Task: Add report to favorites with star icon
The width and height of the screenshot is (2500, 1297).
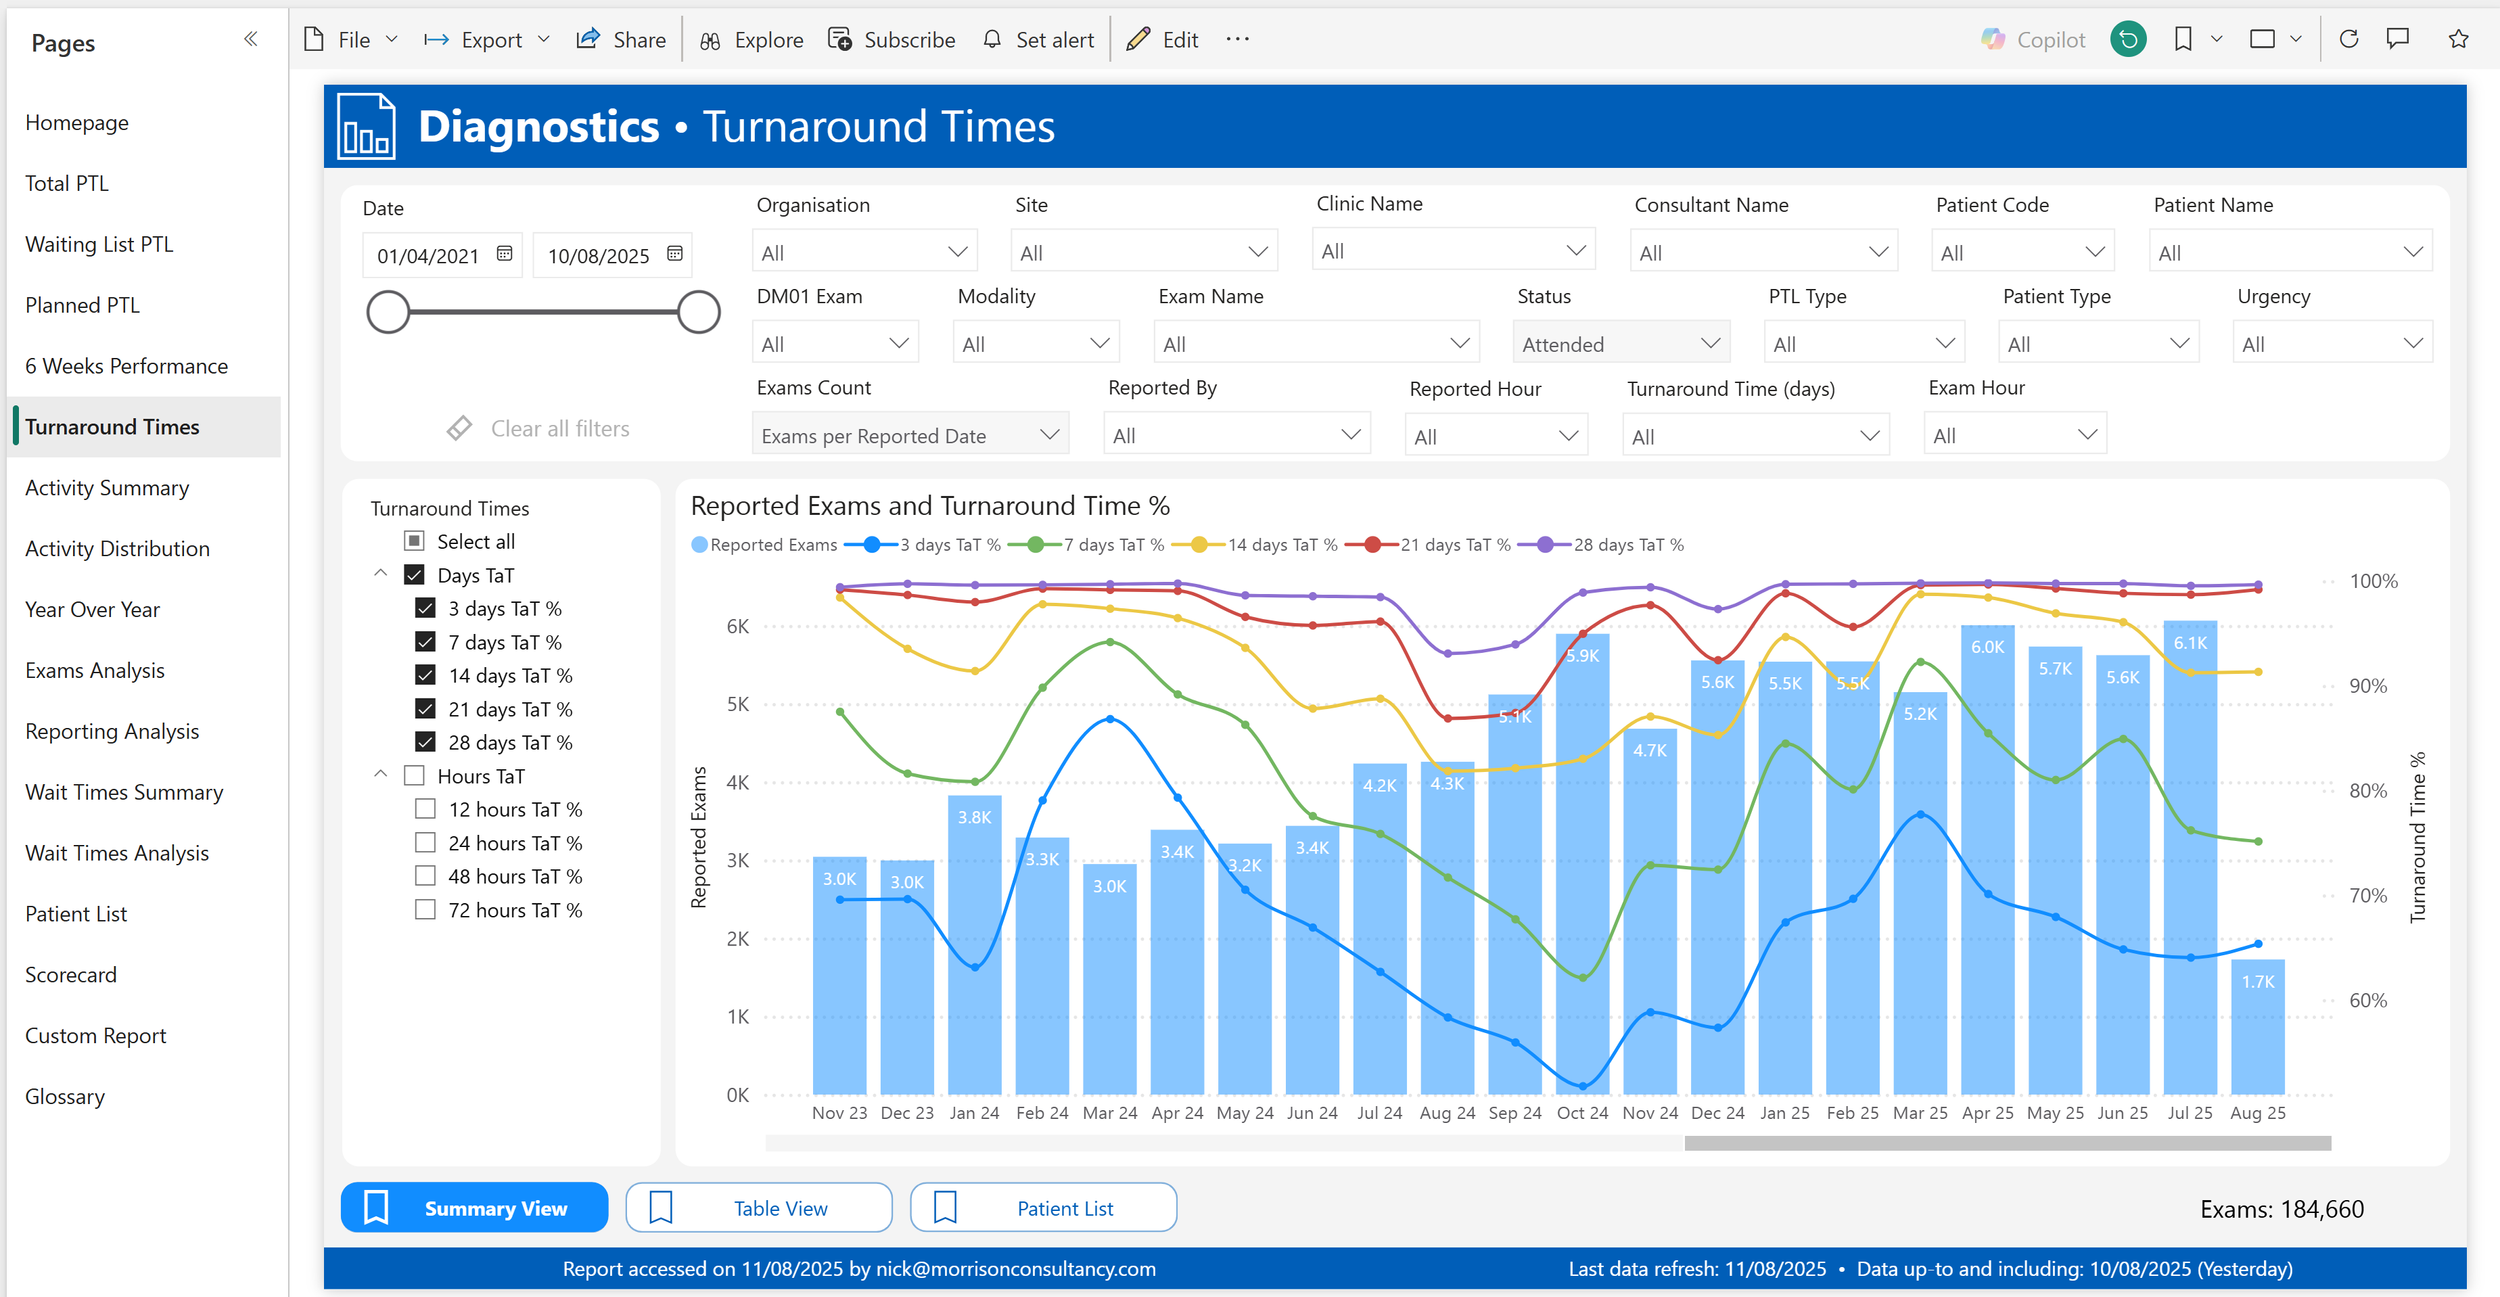Action: coord(2459,39)
